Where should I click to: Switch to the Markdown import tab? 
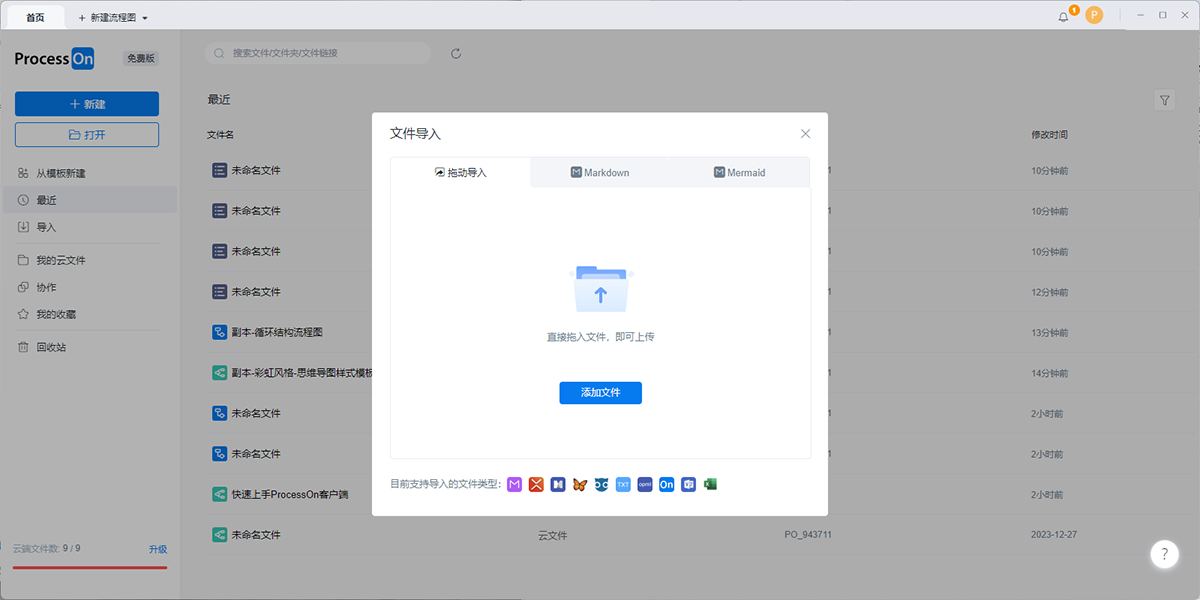[x=600, y=172]
